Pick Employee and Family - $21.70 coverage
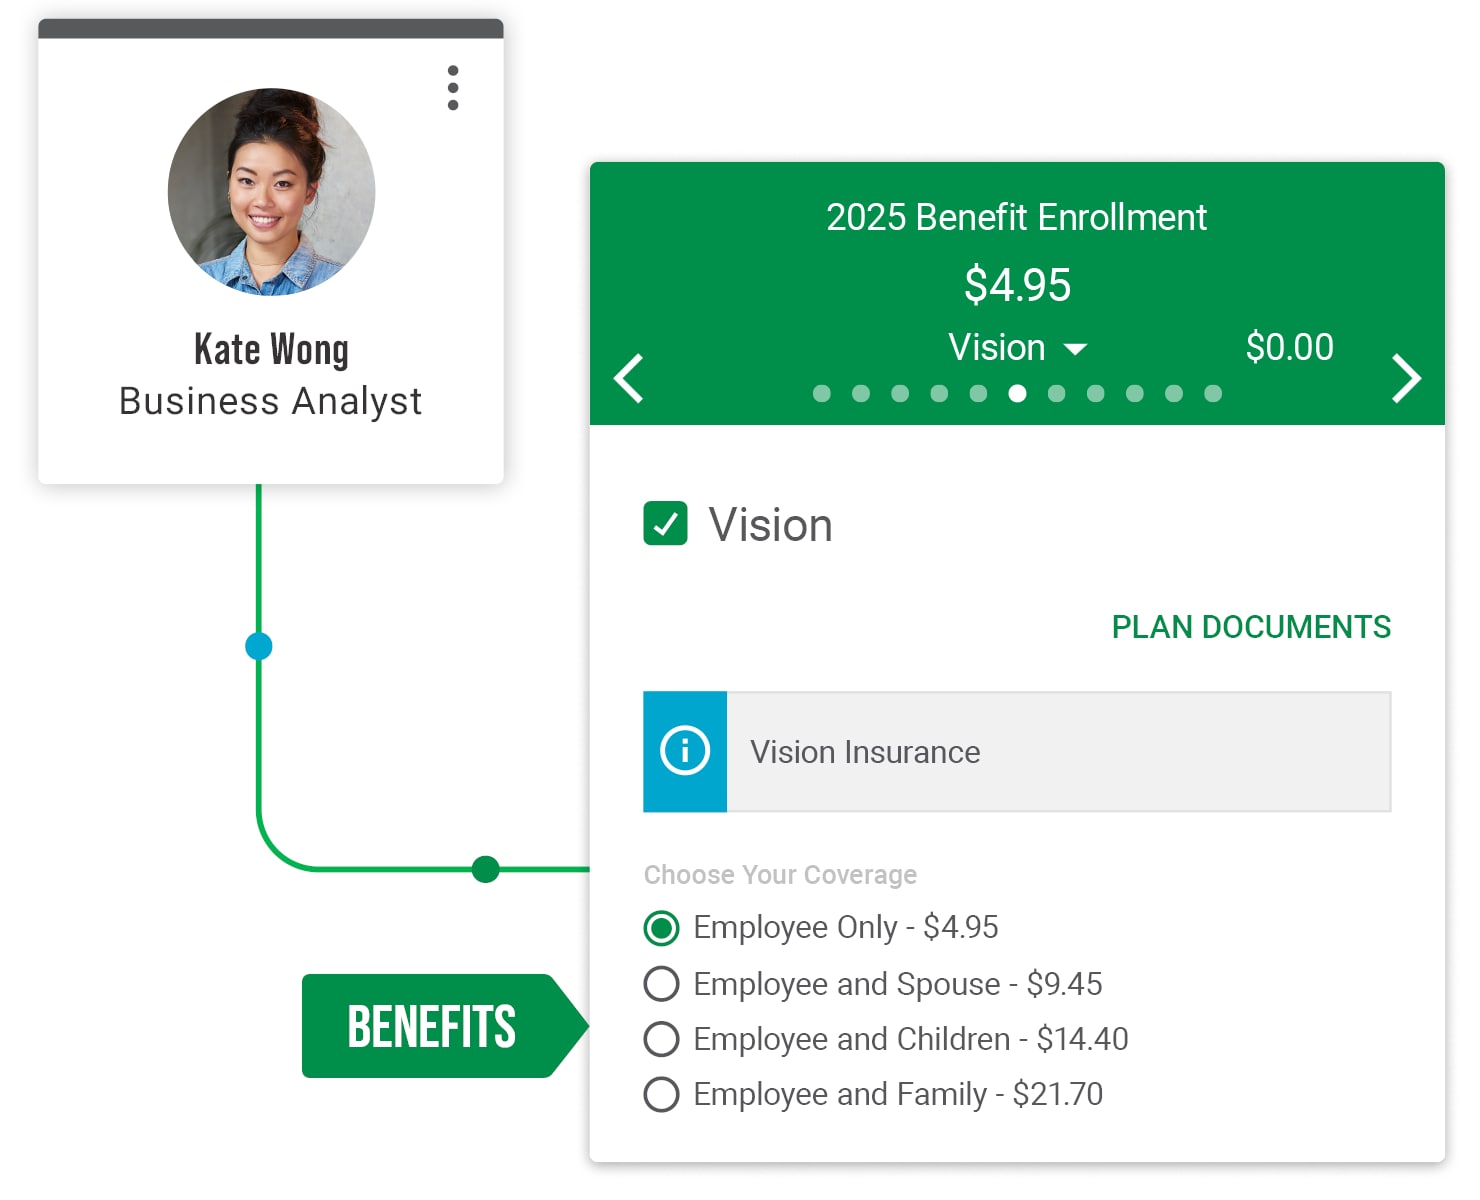The image size is (1480, 1200). point(661,1094)
